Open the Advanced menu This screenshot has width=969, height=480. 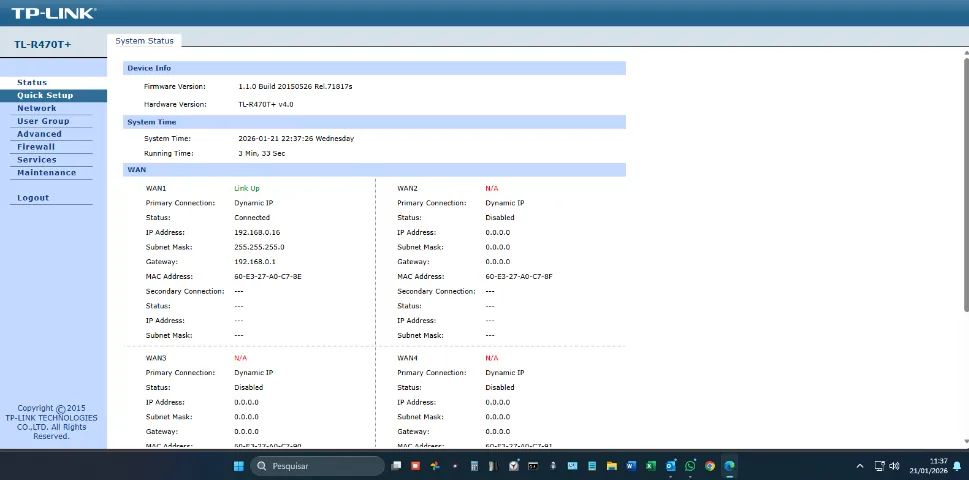point(40,134)
